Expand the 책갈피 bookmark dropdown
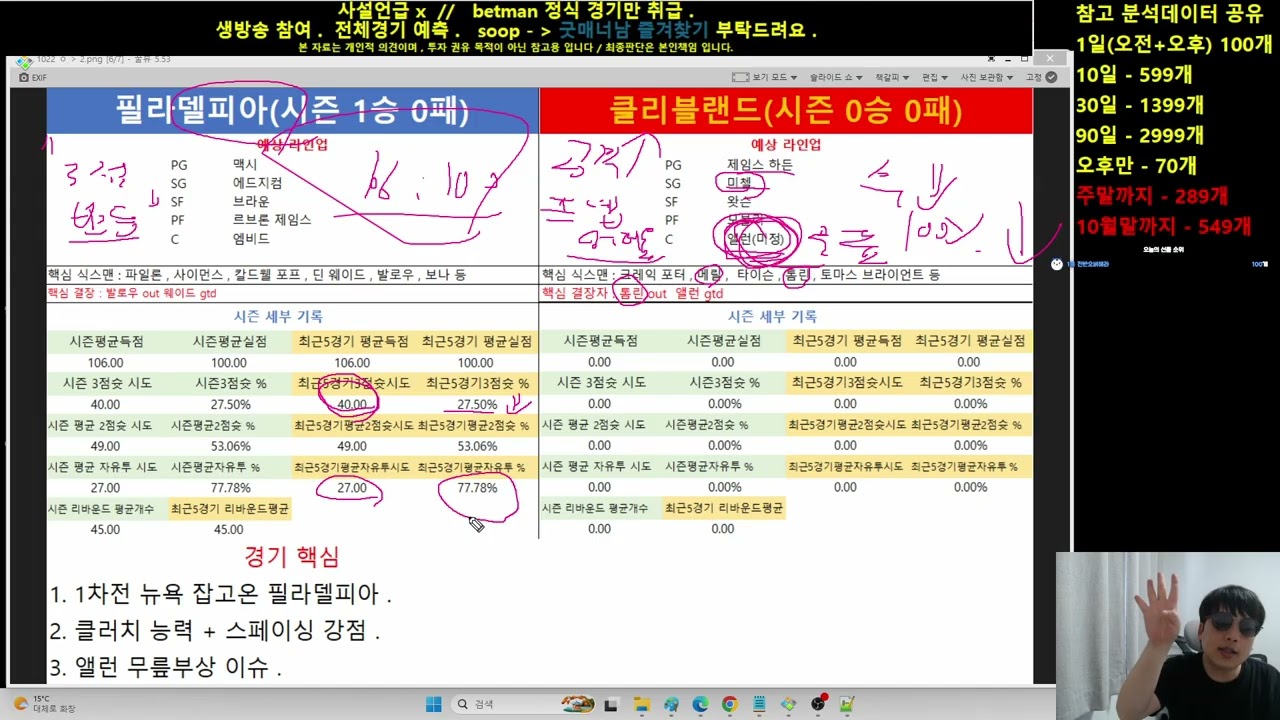Screen dimensions: 1280x720 (891, 77)
